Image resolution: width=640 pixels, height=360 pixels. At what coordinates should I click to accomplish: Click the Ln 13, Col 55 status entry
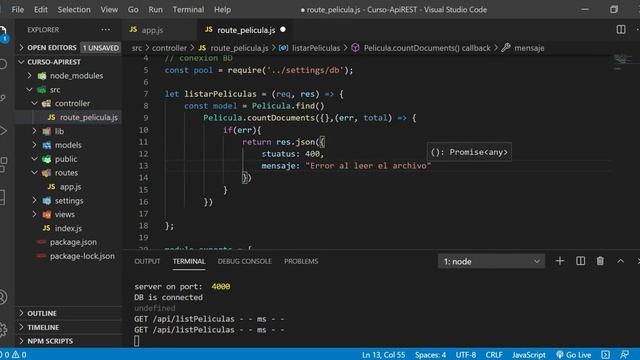383,355
